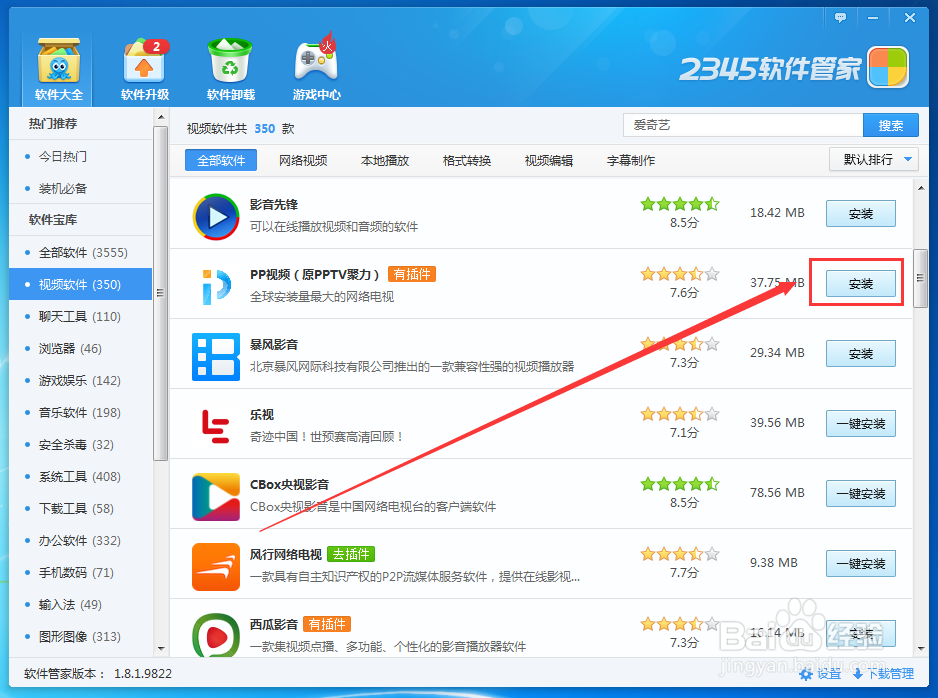Click the 暴风影音 title text
The height and width of the screenshot is (698, 938).
(273, 345)
